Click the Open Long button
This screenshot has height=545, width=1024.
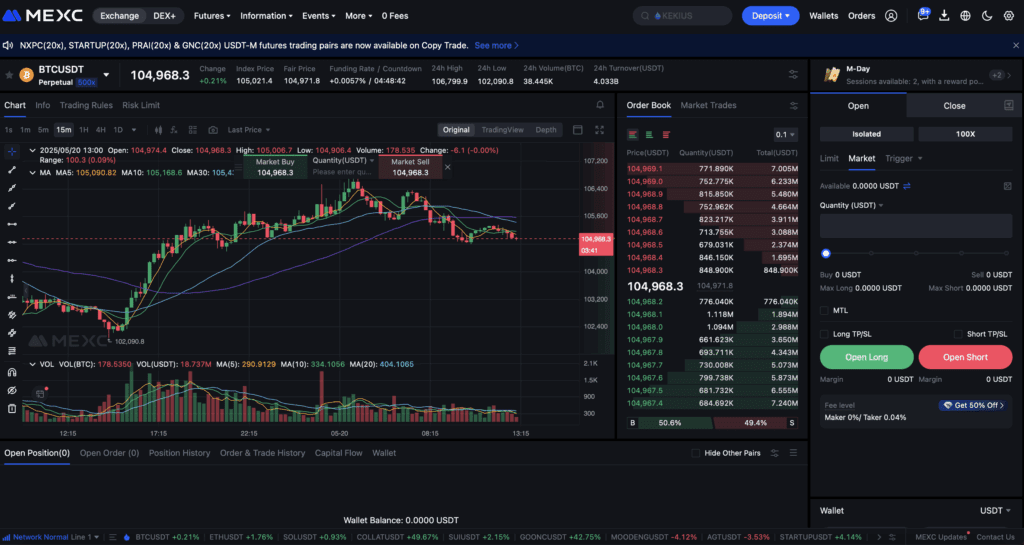867,357
